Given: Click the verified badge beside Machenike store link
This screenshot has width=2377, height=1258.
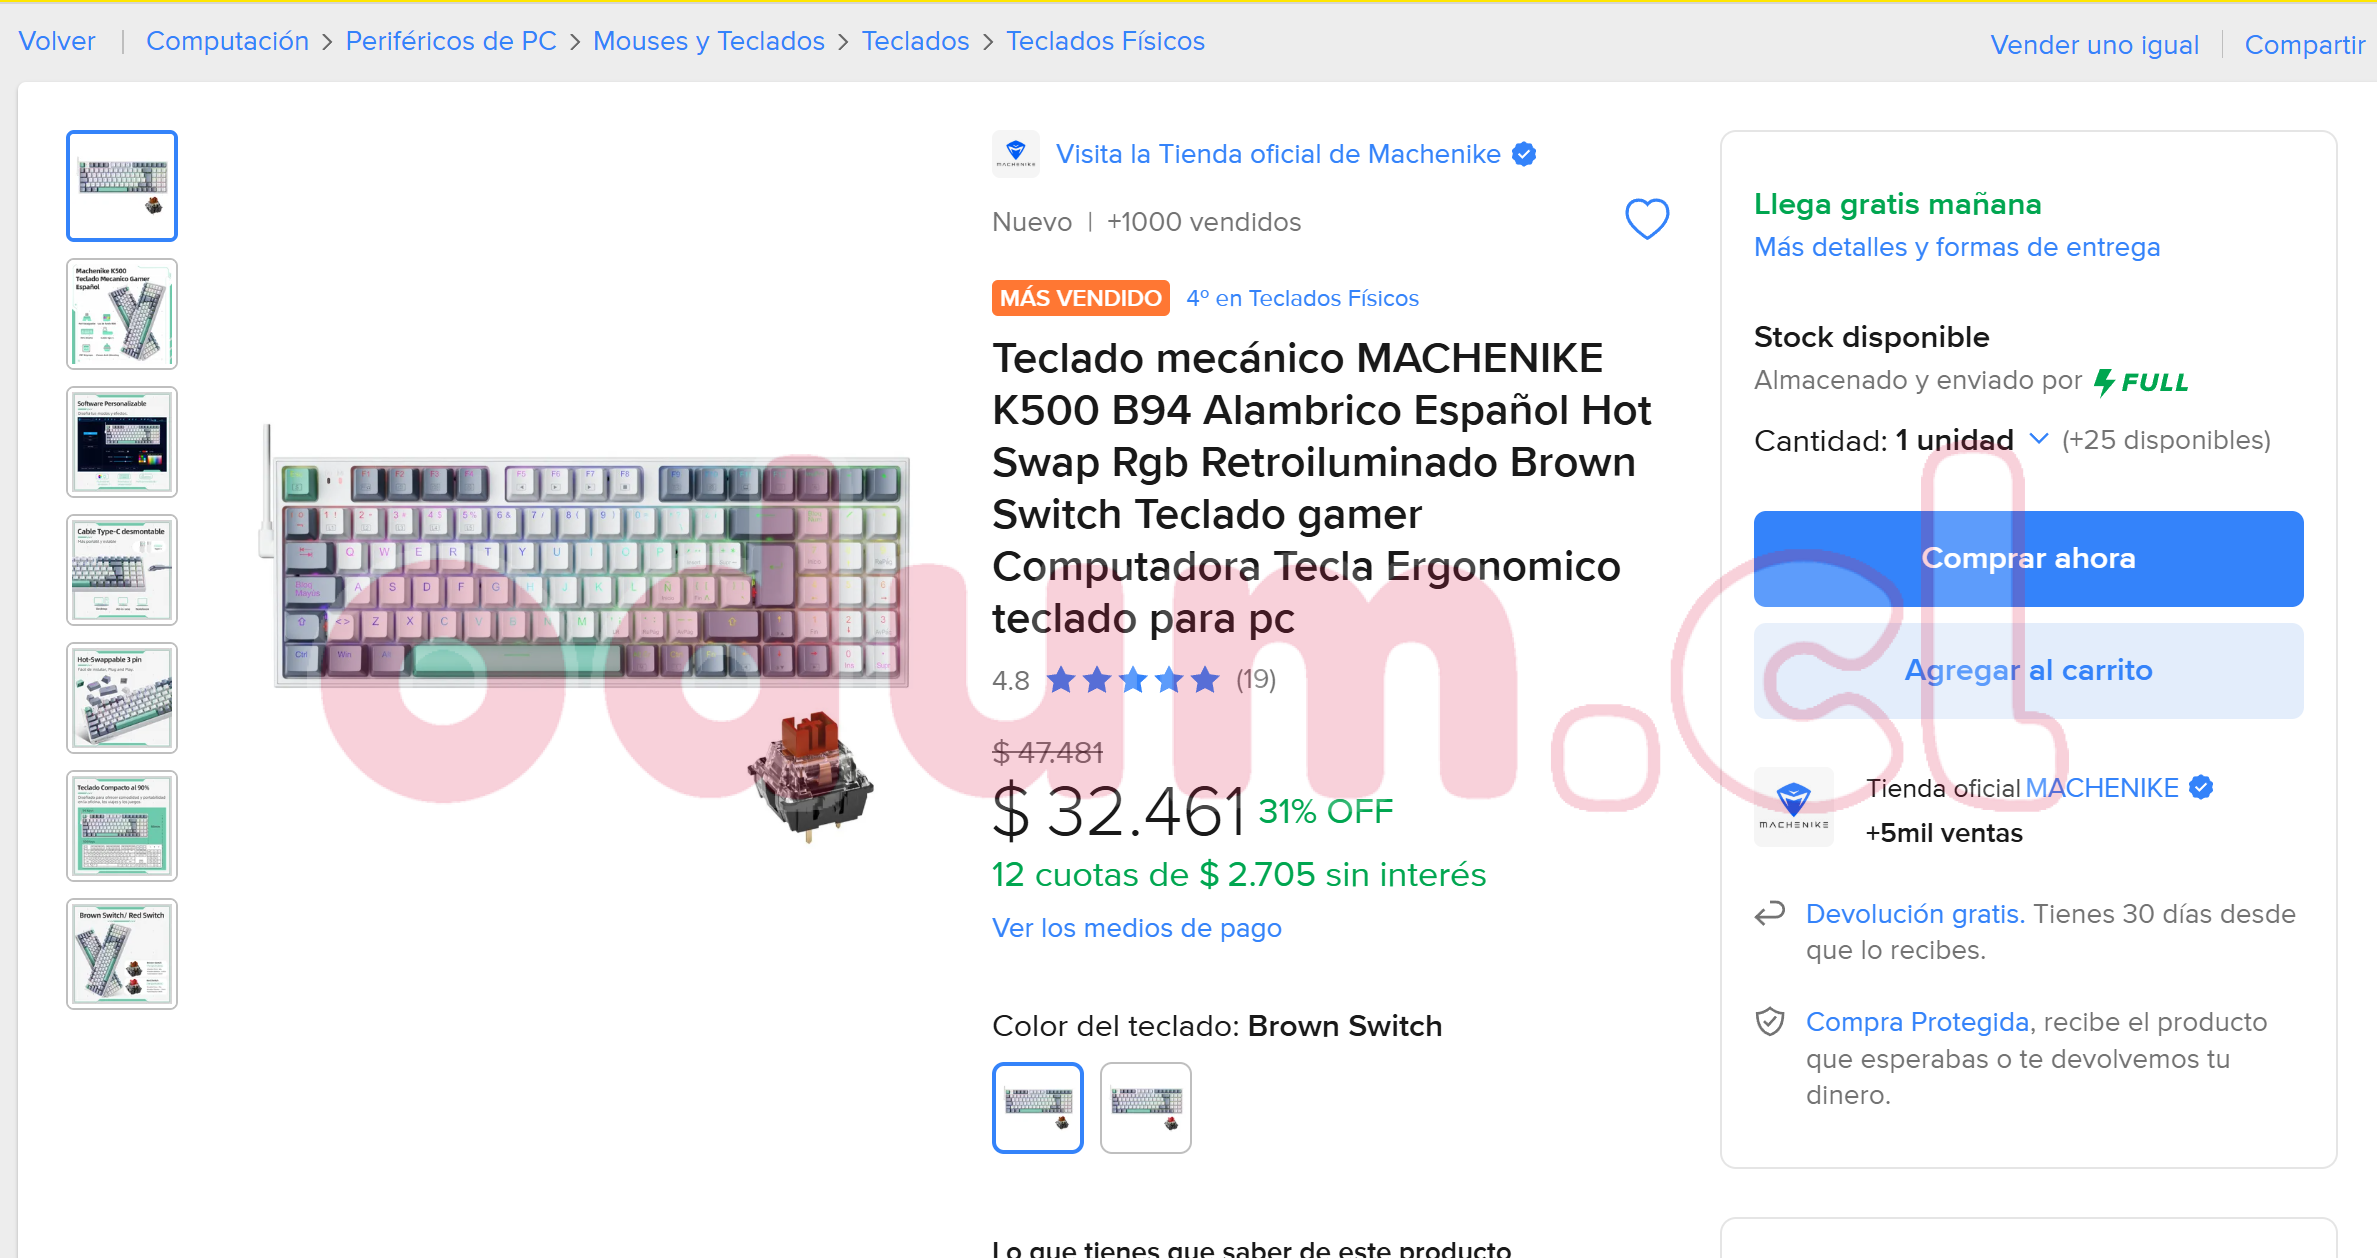Looking at the screenshot, I should tap(1524, 154).
